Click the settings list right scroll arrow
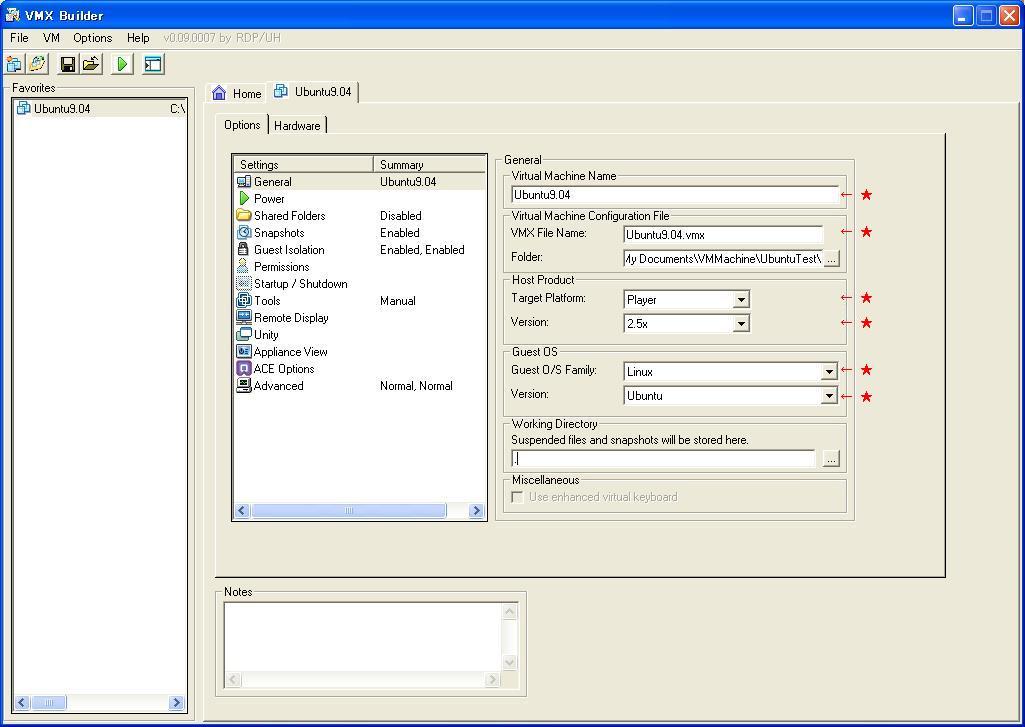This screenshot has width=1025, height=727. pos(477,511)
